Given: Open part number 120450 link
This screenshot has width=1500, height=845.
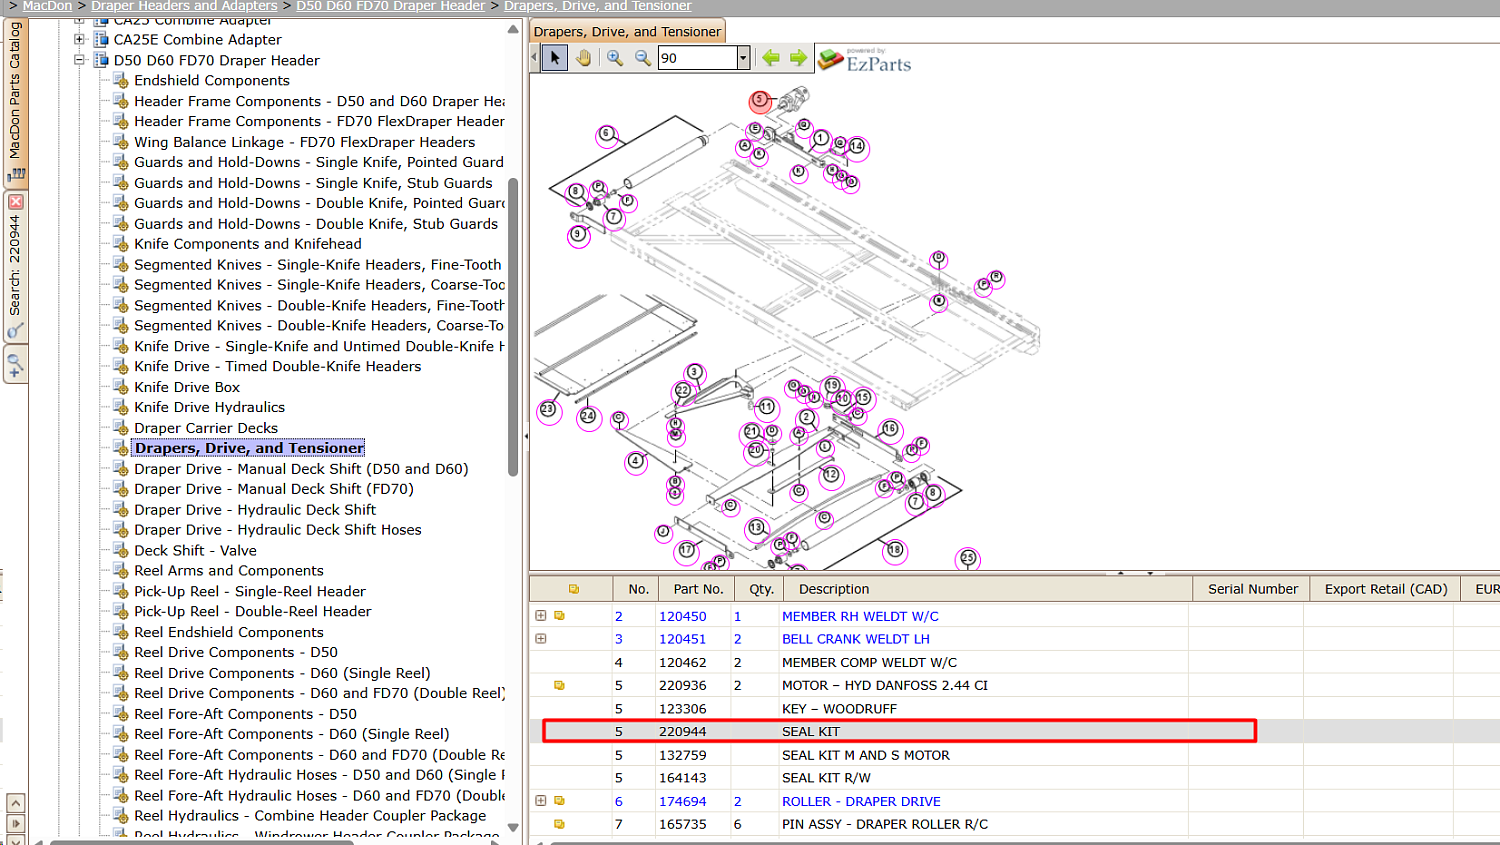Looking at the screenshot, I should point(683,617).
